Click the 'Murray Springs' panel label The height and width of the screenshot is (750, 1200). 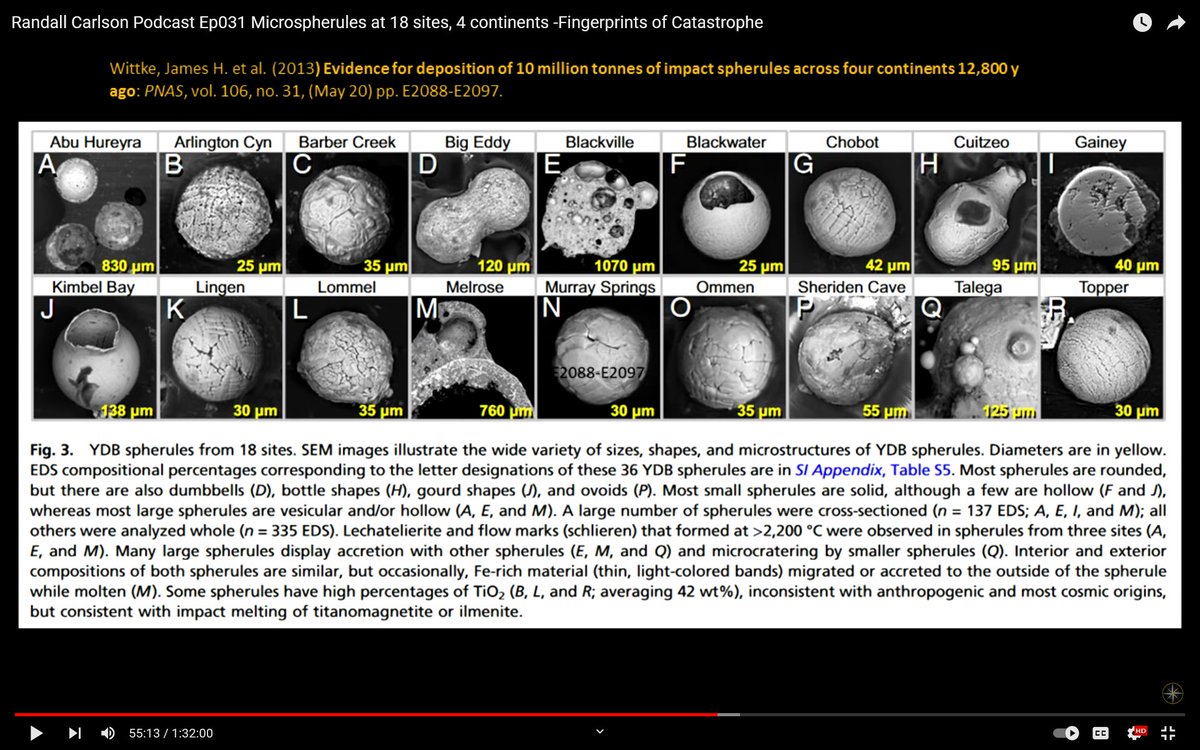coord(600,287)
